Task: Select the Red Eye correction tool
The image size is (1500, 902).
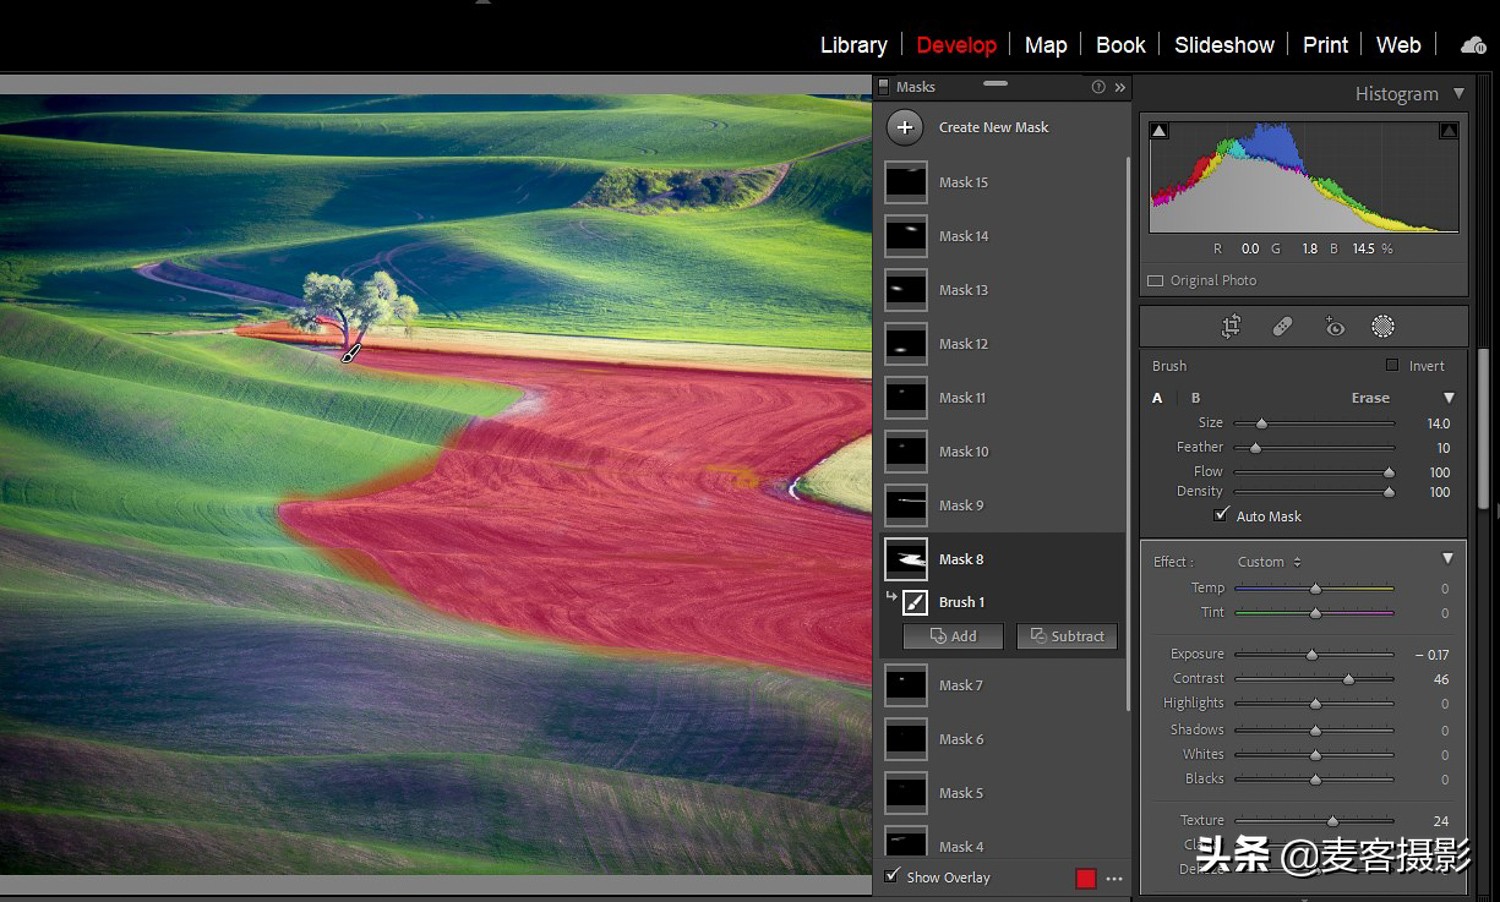Action: click(x=1334, y=326)
